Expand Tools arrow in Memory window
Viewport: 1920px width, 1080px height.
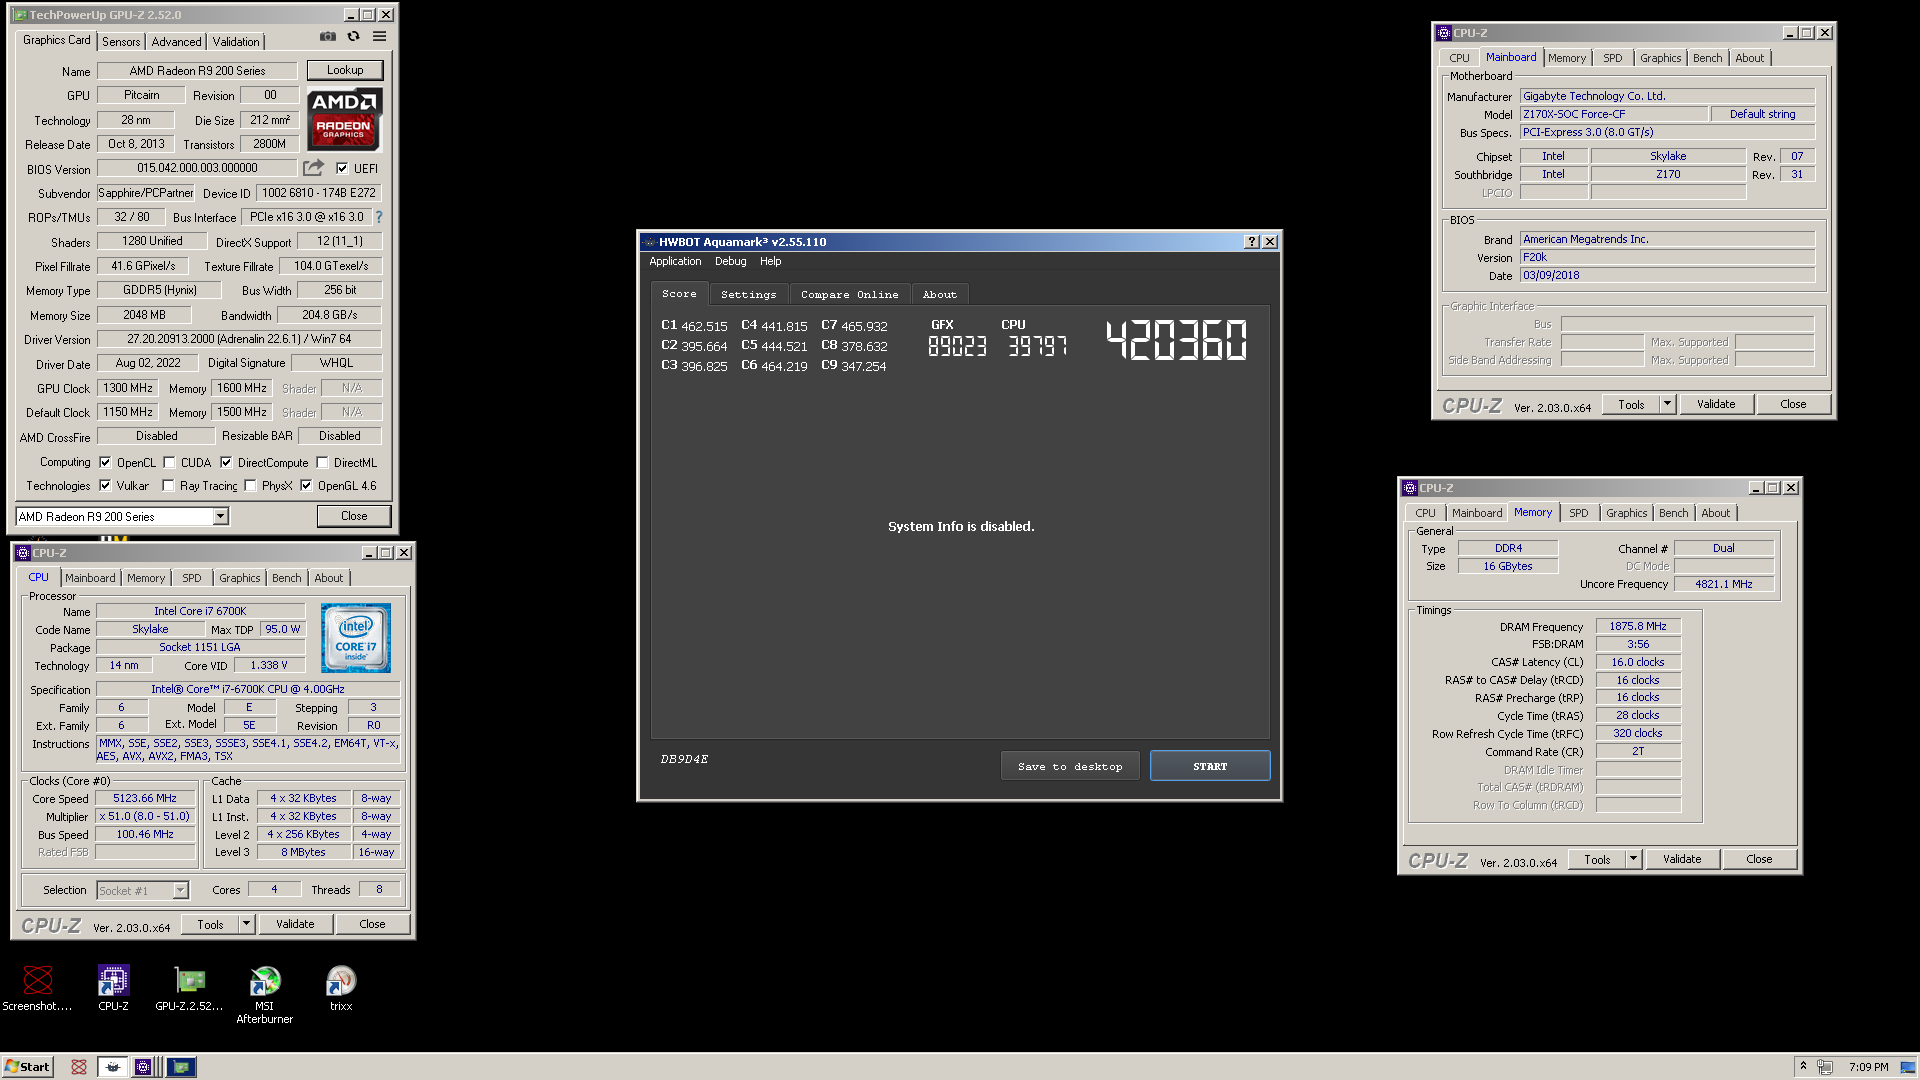tap(1633, 859)
